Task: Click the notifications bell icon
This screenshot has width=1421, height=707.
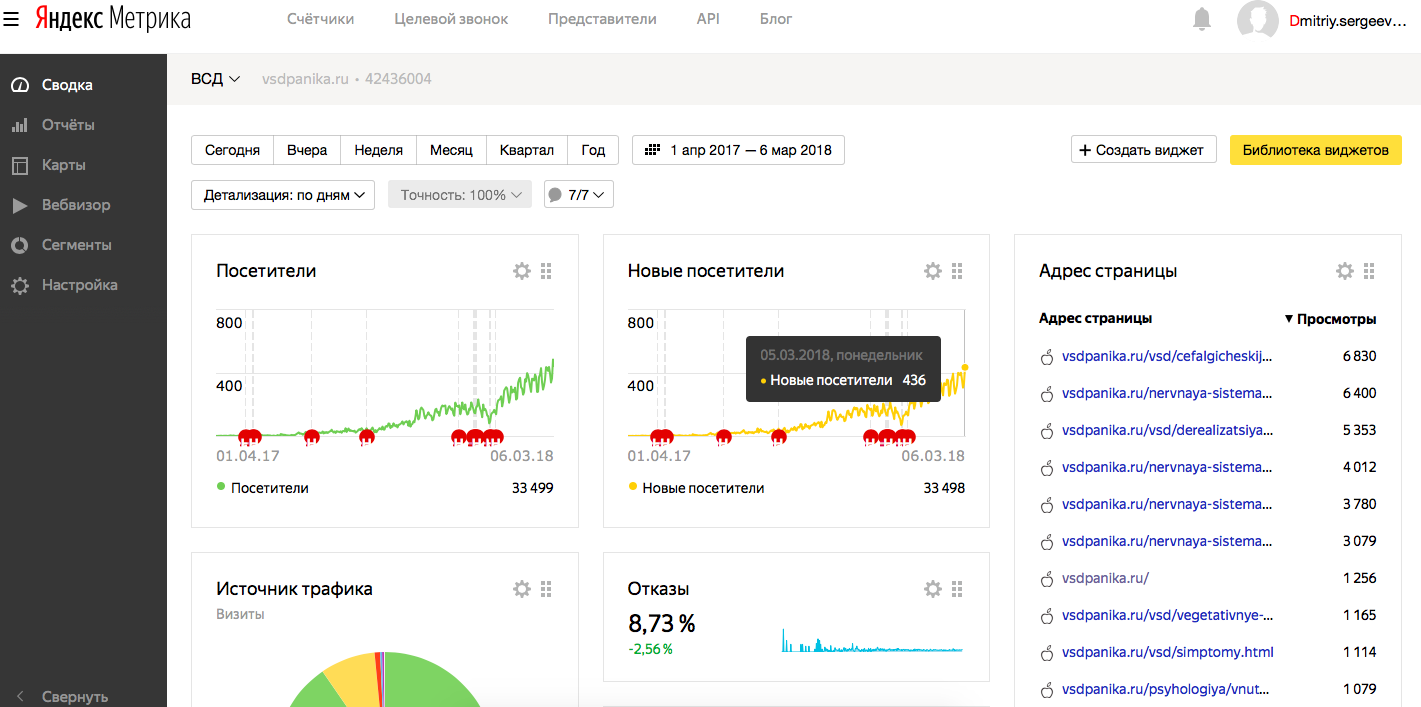Action: pos(1202,19)
